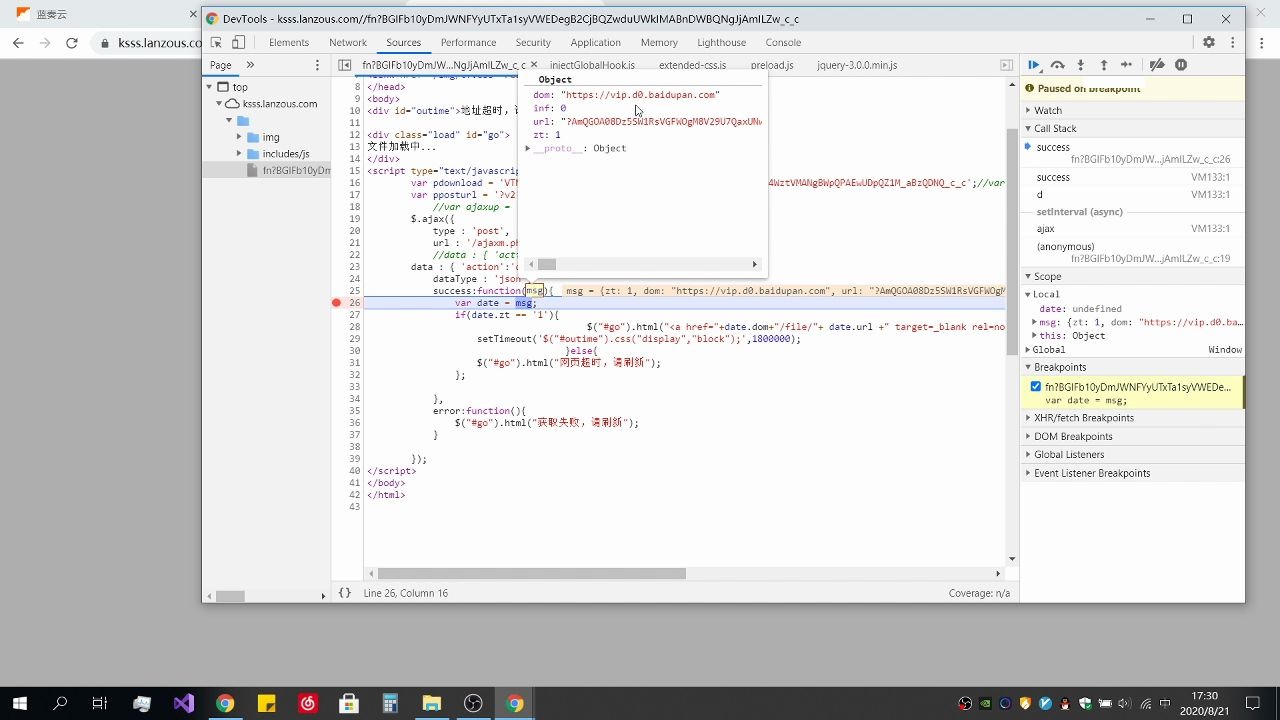Open the preload.js file tab
This screenshot has width=1280, height=720.
coord(772,65)
